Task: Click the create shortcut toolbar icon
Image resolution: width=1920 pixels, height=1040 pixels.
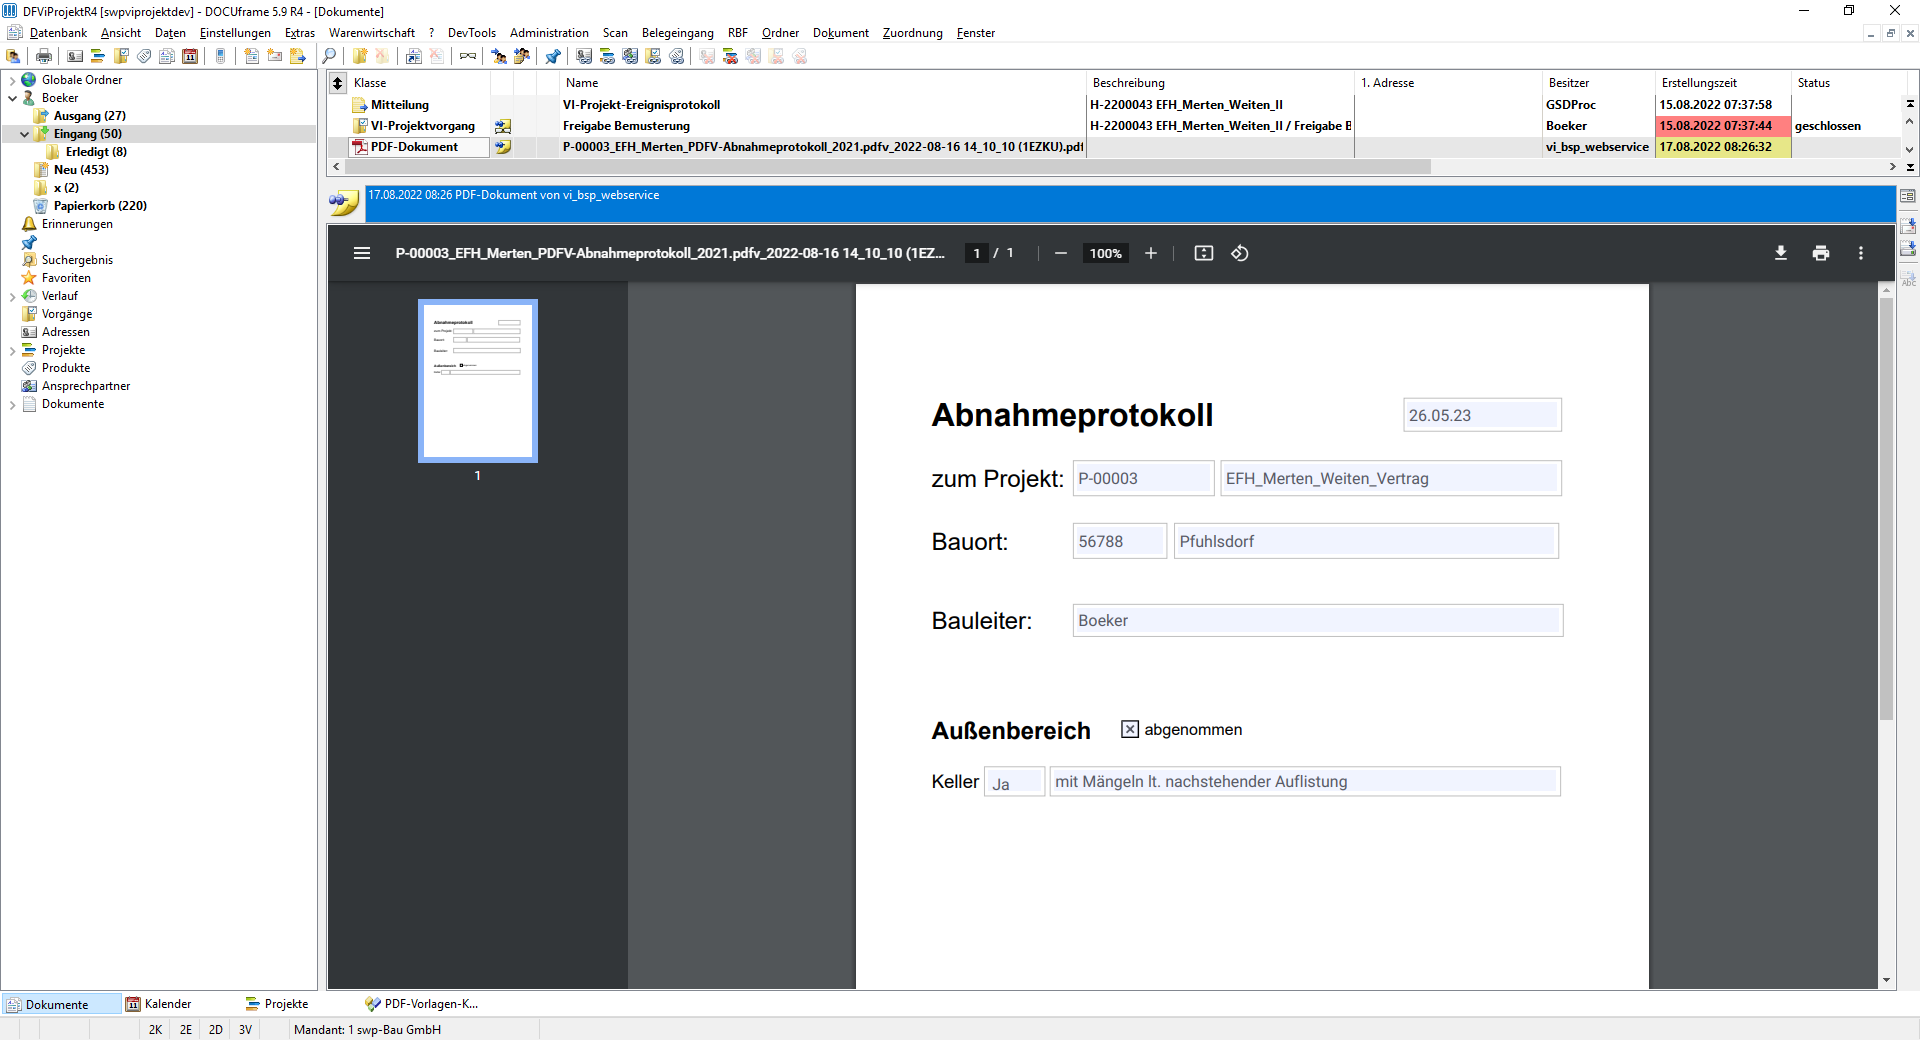Action: [413, 56]
